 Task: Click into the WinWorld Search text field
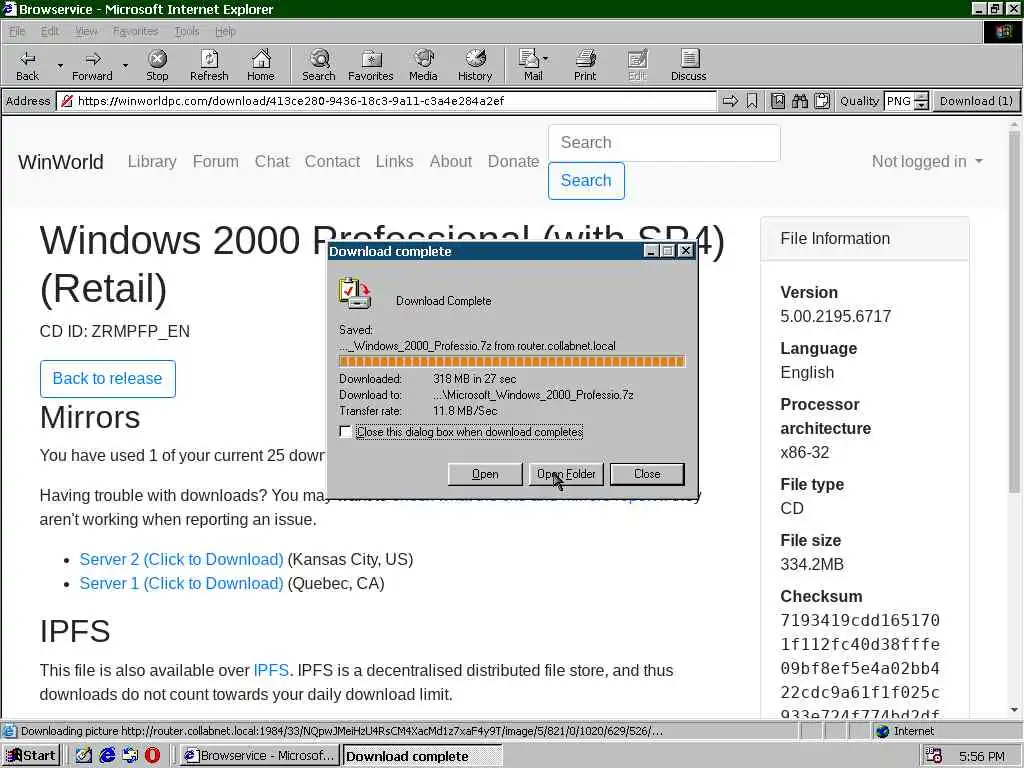[664, 142]
